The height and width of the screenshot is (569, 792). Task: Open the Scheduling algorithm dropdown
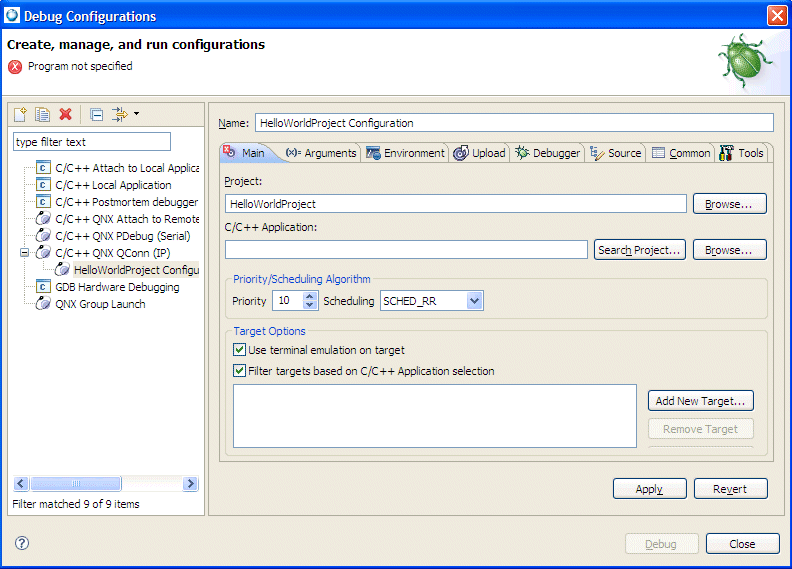tap(474, 301)
